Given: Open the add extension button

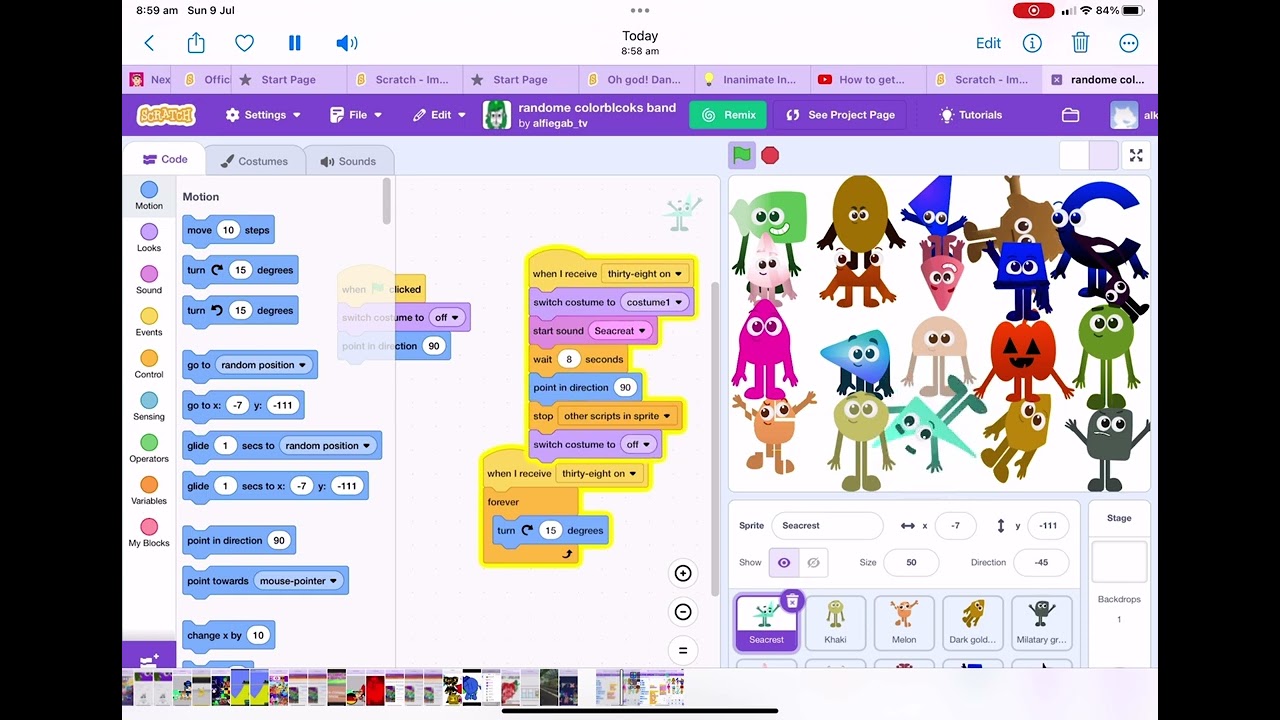Looking at the screenshot, I should (x=149, y=658).
